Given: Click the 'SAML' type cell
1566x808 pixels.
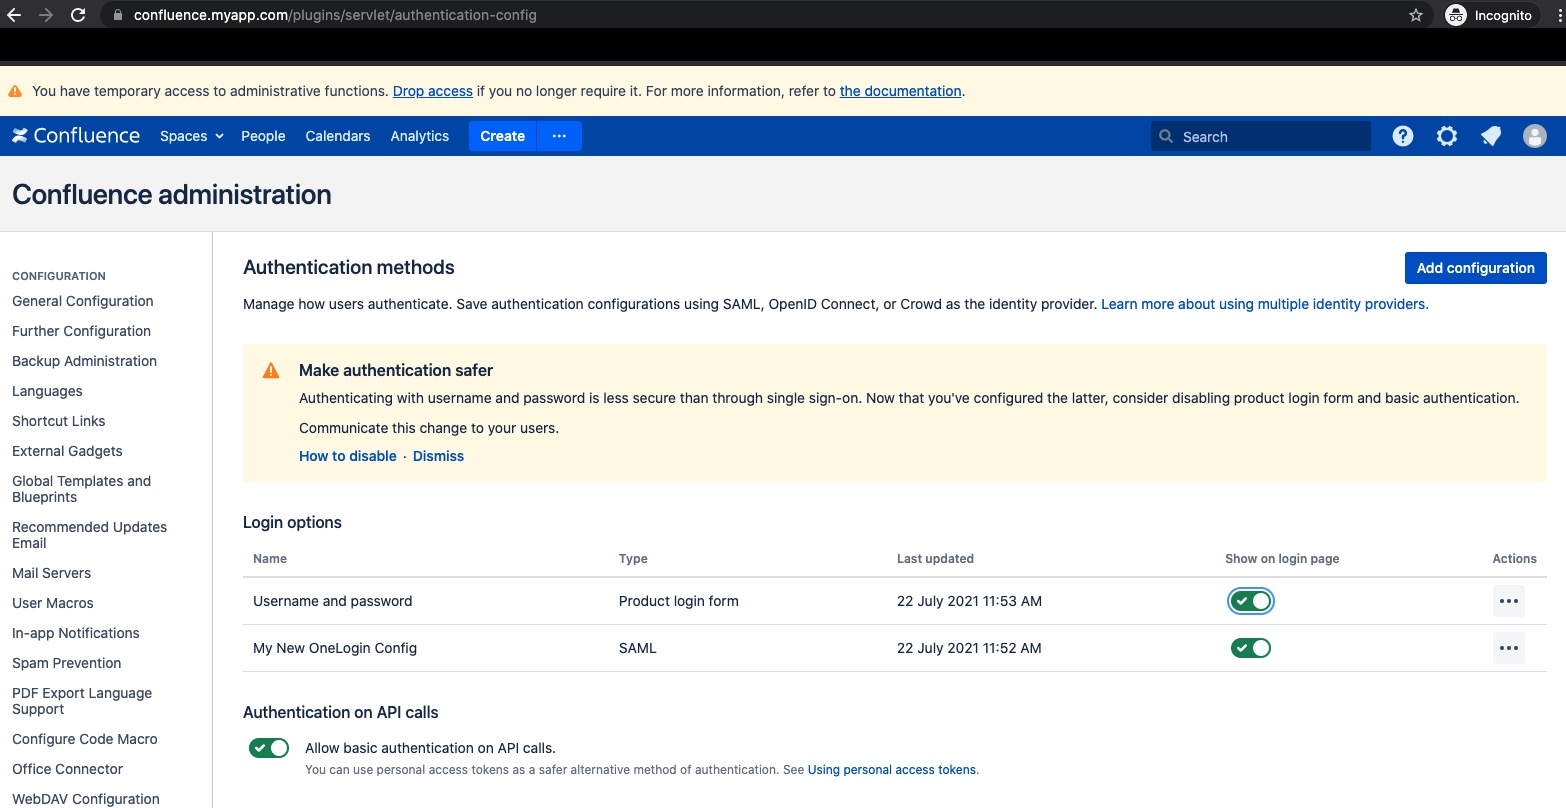Looking at the screenshot, I should 638,648.
